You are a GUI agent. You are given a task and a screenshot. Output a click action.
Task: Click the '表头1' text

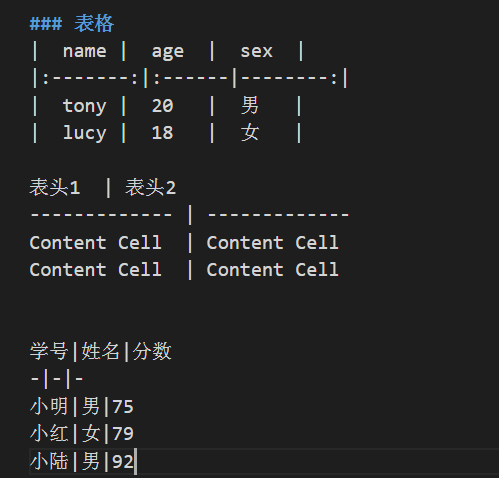click(x=55, y=187)
